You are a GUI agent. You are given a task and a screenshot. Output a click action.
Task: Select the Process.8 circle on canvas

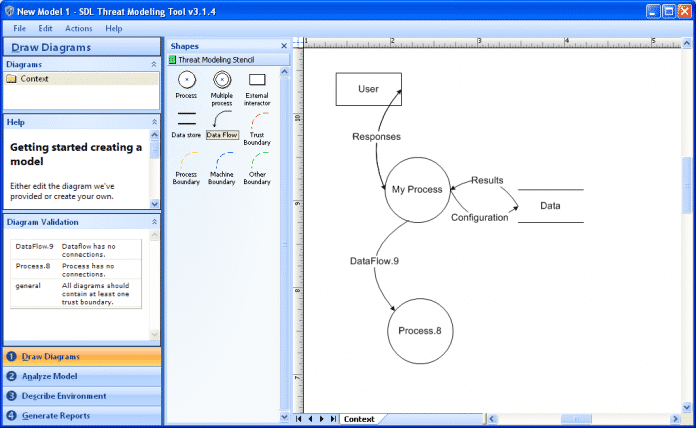[x=420, y=331]
